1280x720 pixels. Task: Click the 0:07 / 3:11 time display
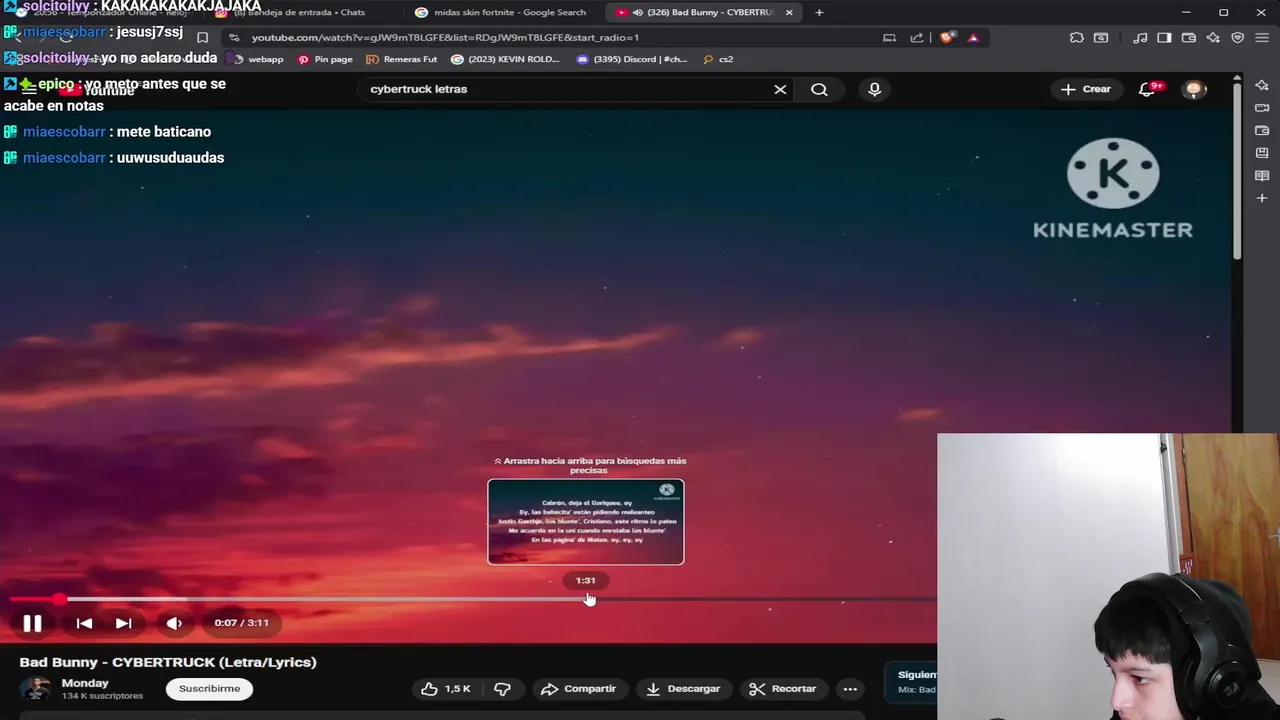pos(241,623)
